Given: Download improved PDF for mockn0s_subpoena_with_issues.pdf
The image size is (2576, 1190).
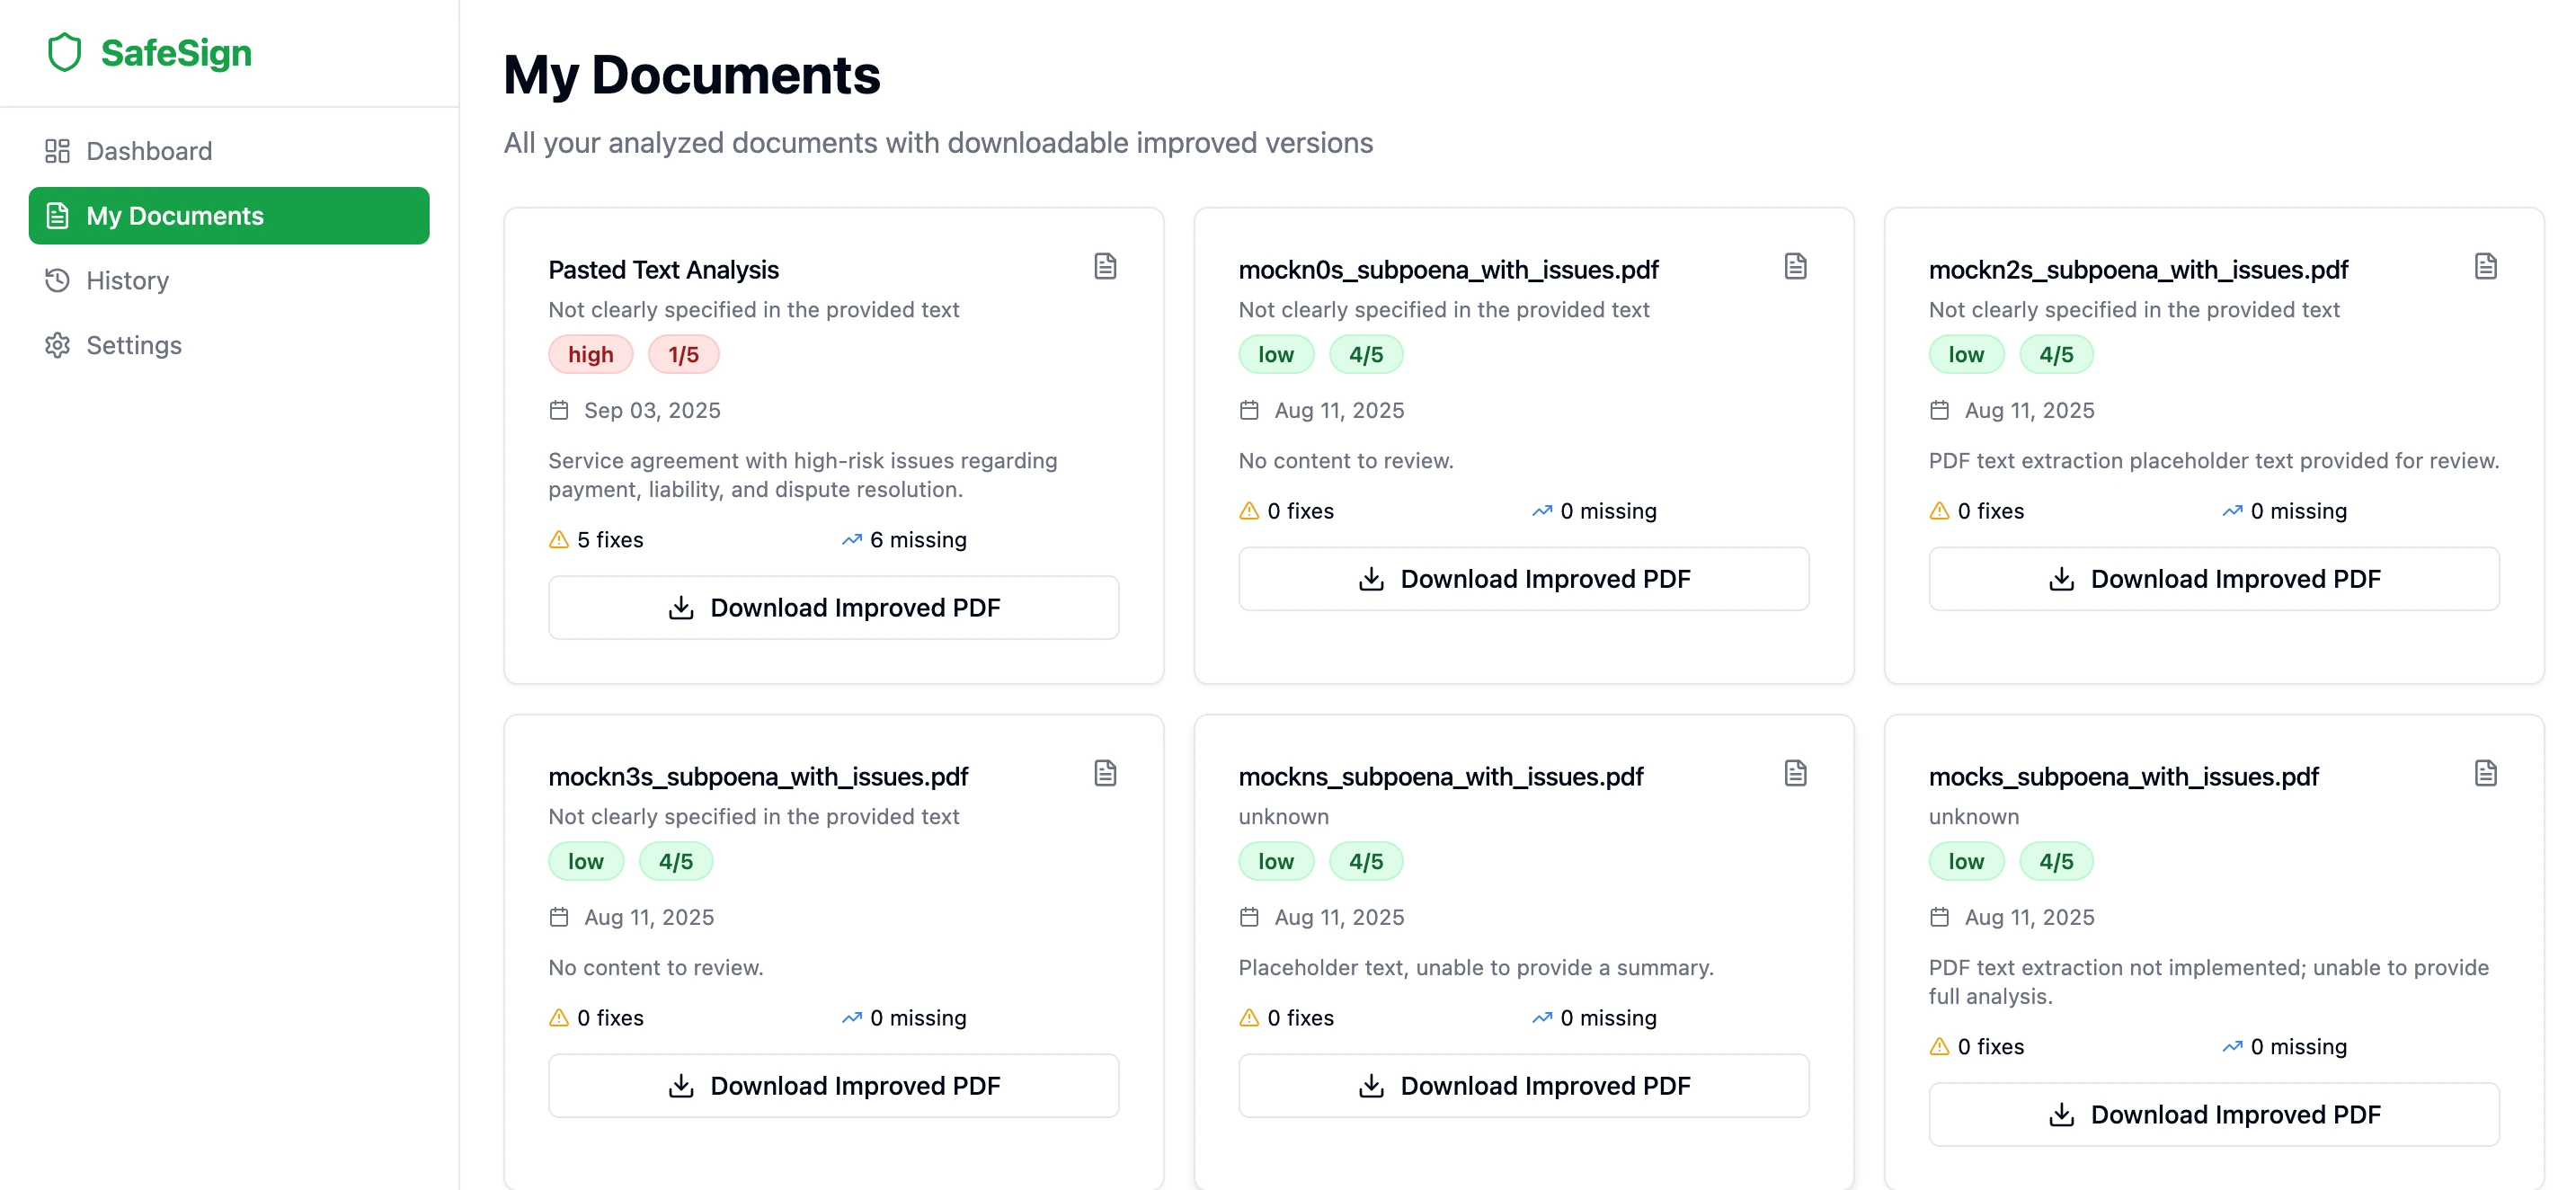Looking at the screenshot, I should click(1523, 579).
